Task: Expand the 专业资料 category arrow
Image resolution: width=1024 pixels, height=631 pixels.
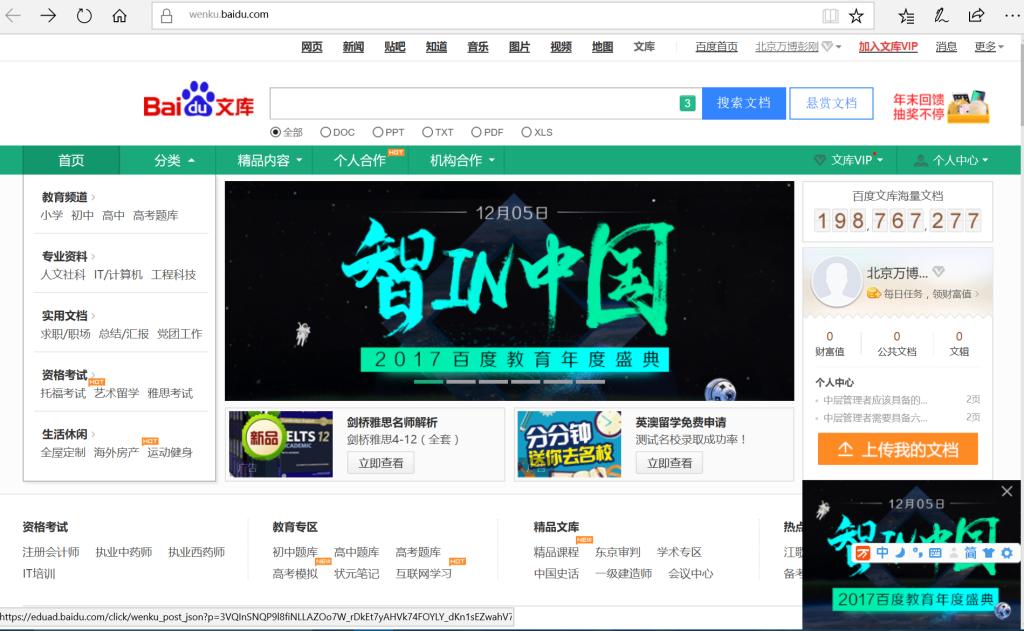Action: [93, 256]
